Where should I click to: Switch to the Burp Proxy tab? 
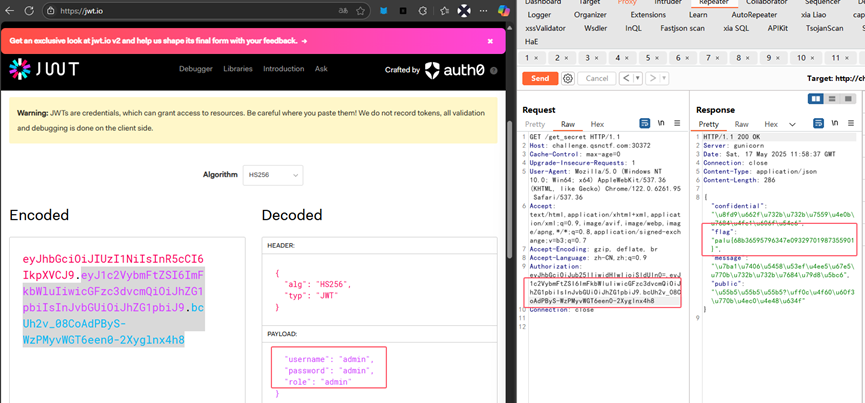(x=627, y=2)
